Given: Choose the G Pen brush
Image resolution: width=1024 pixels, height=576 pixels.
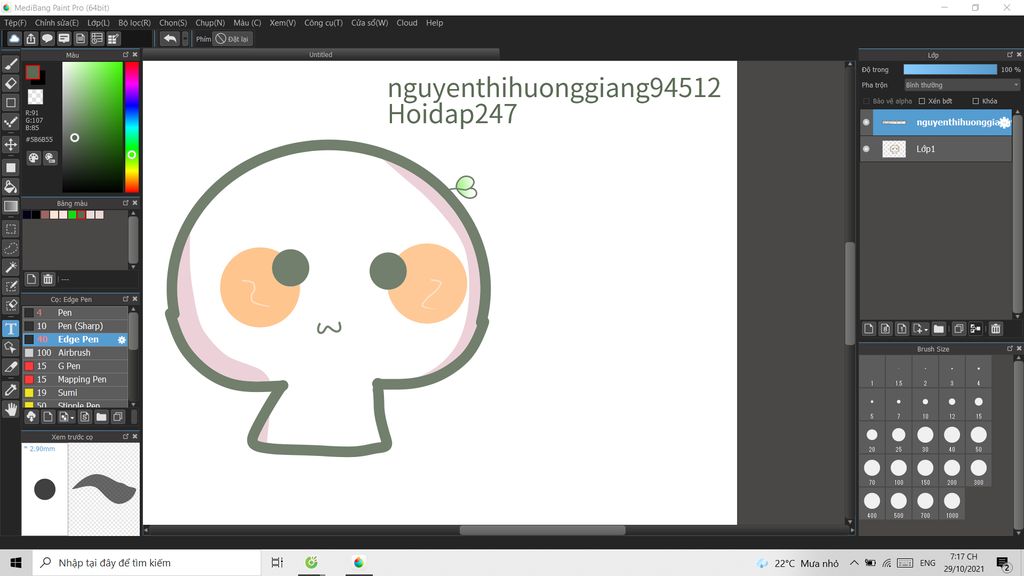Looking at the screenshot, I should [76, 366].
